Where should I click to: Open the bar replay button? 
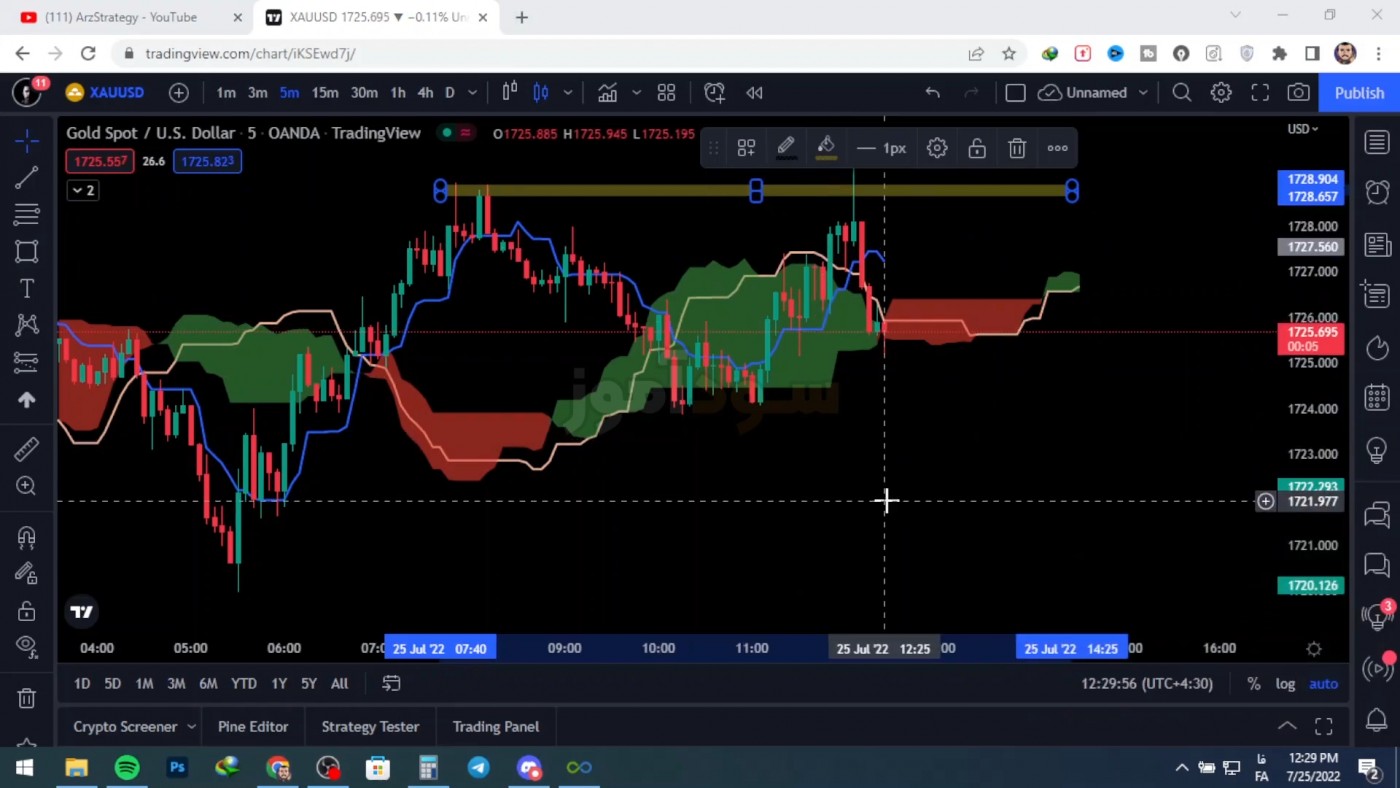754,92
